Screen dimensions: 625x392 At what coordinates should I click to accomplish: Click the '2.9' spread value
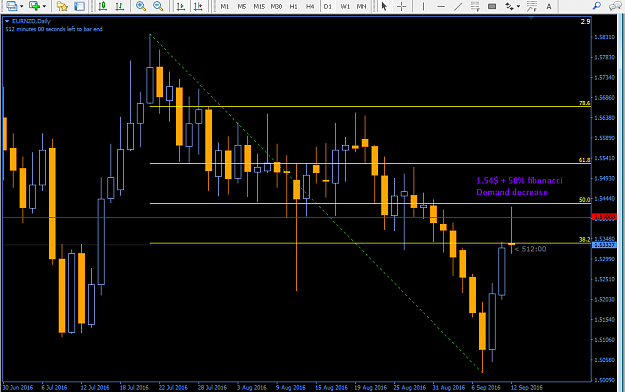coord(585,22)
